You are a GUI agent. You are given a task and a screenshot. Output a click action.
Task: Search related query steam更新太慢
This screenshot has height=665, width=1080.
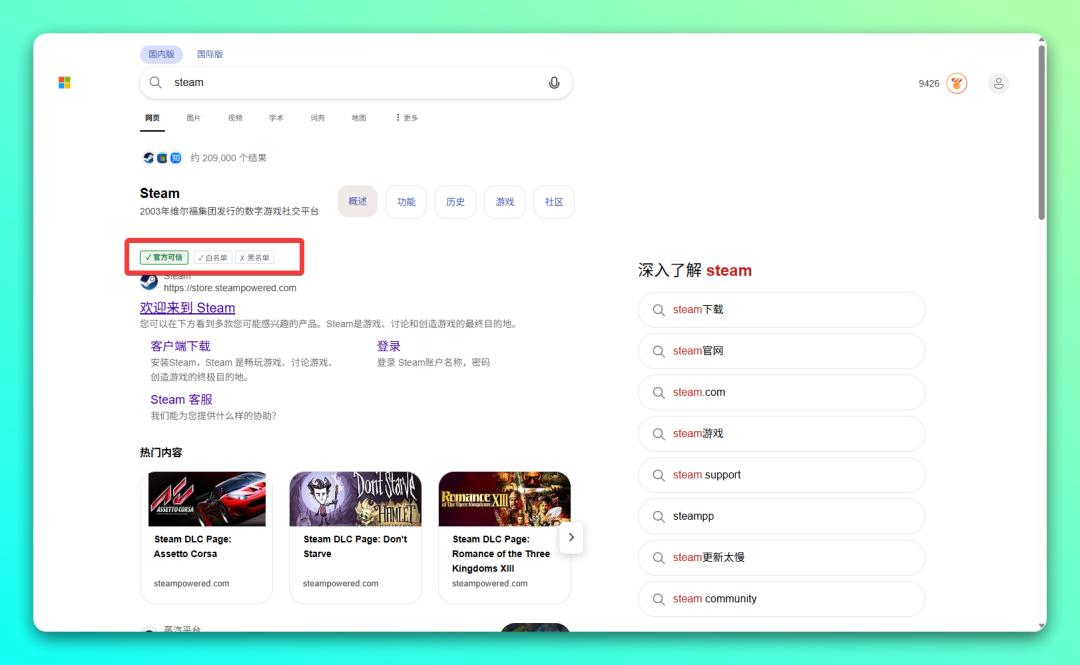tap(781, 558)
